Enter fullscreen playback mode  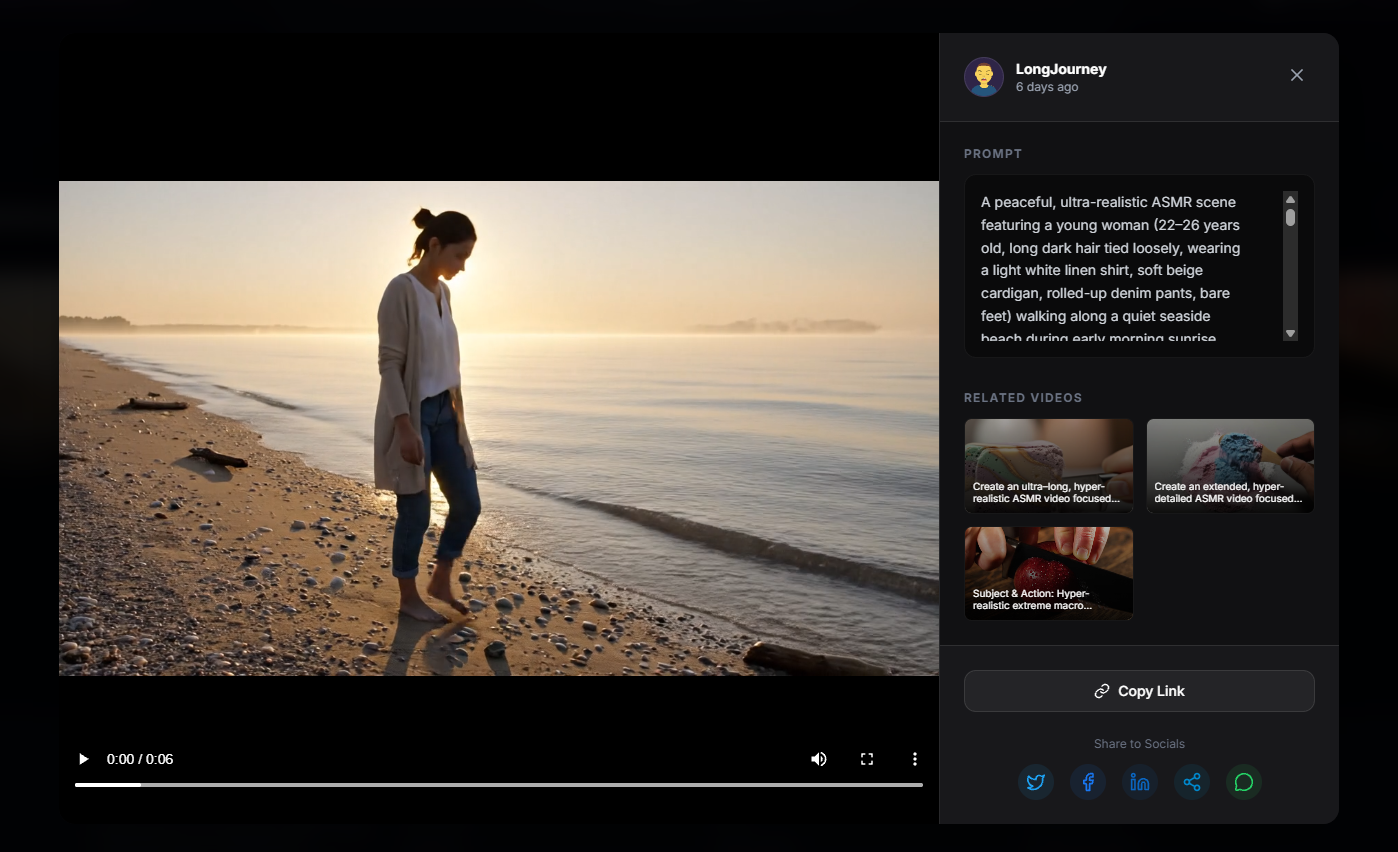(867, 758)
